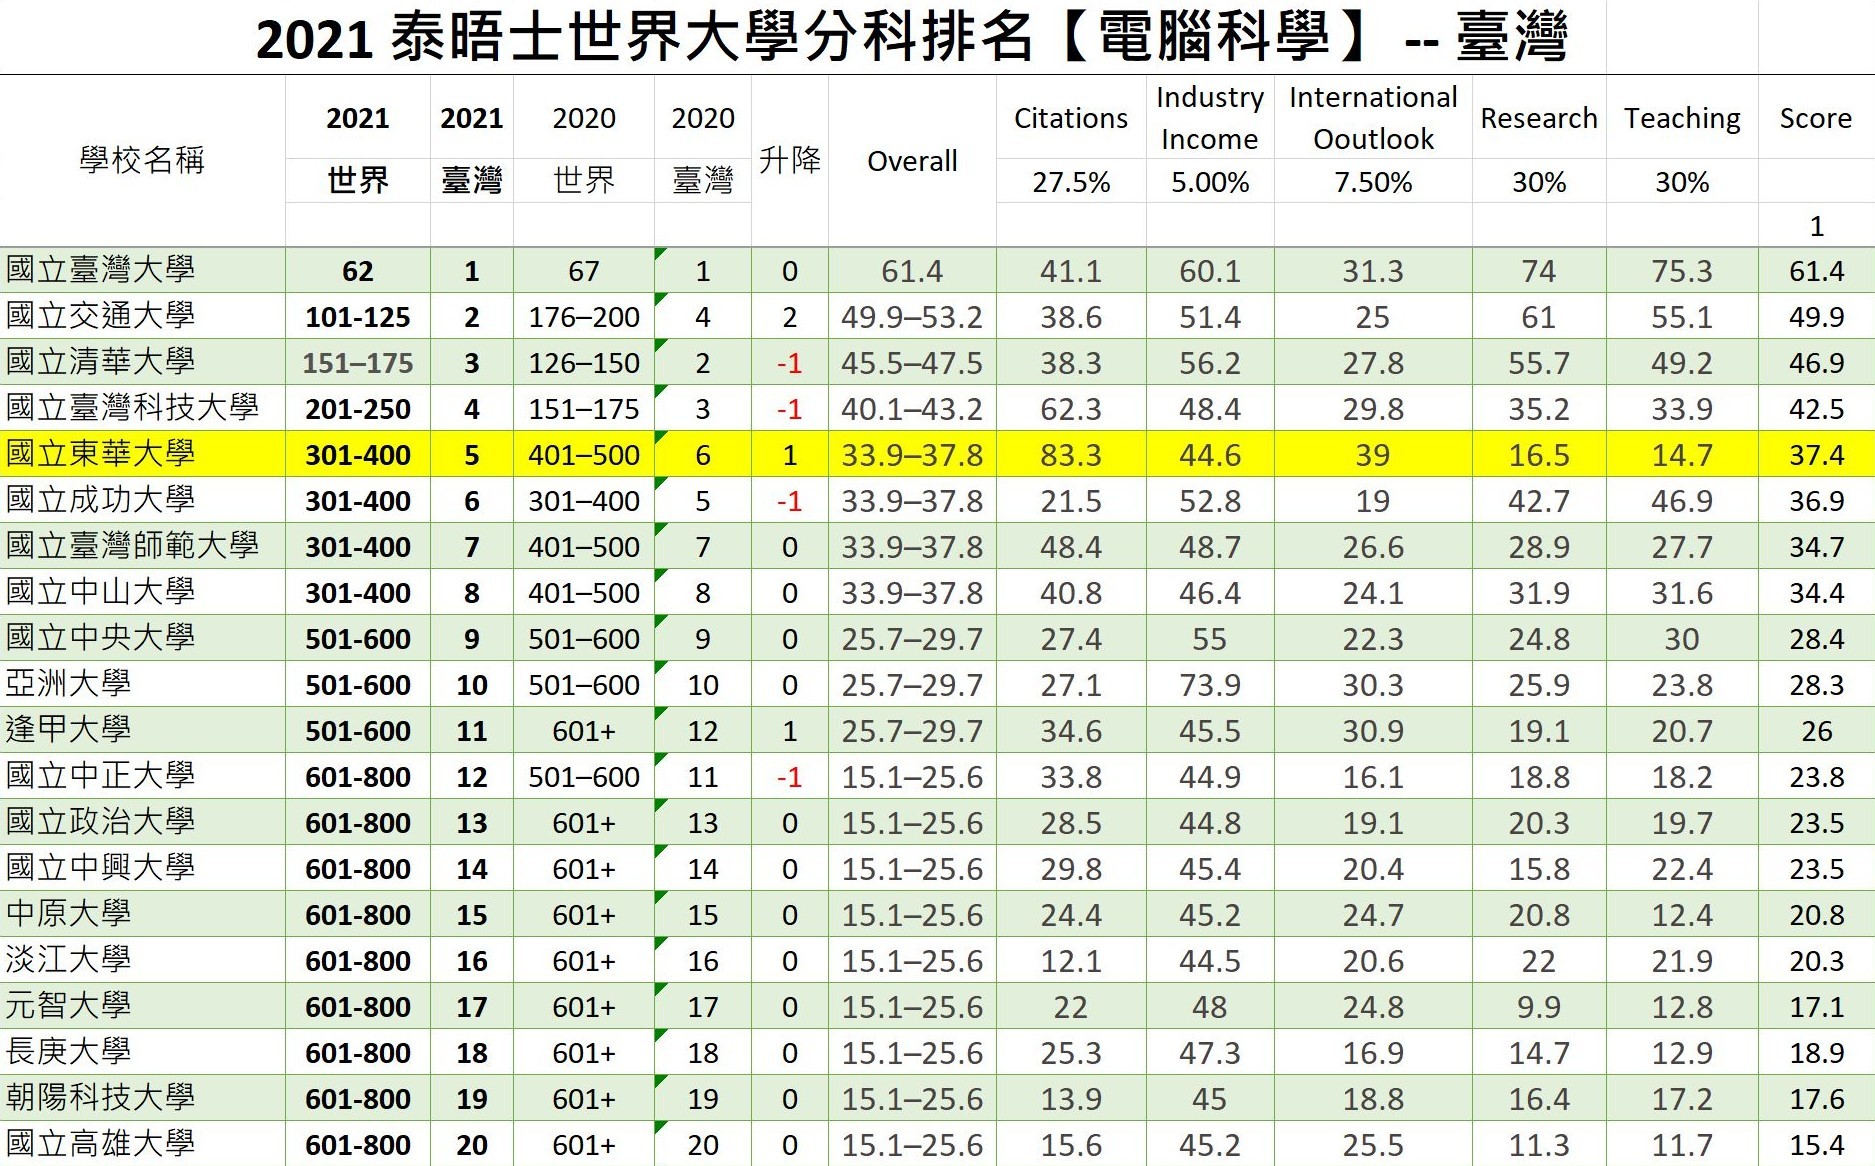Screen dimensions: 1875x1166
Task: Click the Industry Income column header
Action: (1210, 118)
